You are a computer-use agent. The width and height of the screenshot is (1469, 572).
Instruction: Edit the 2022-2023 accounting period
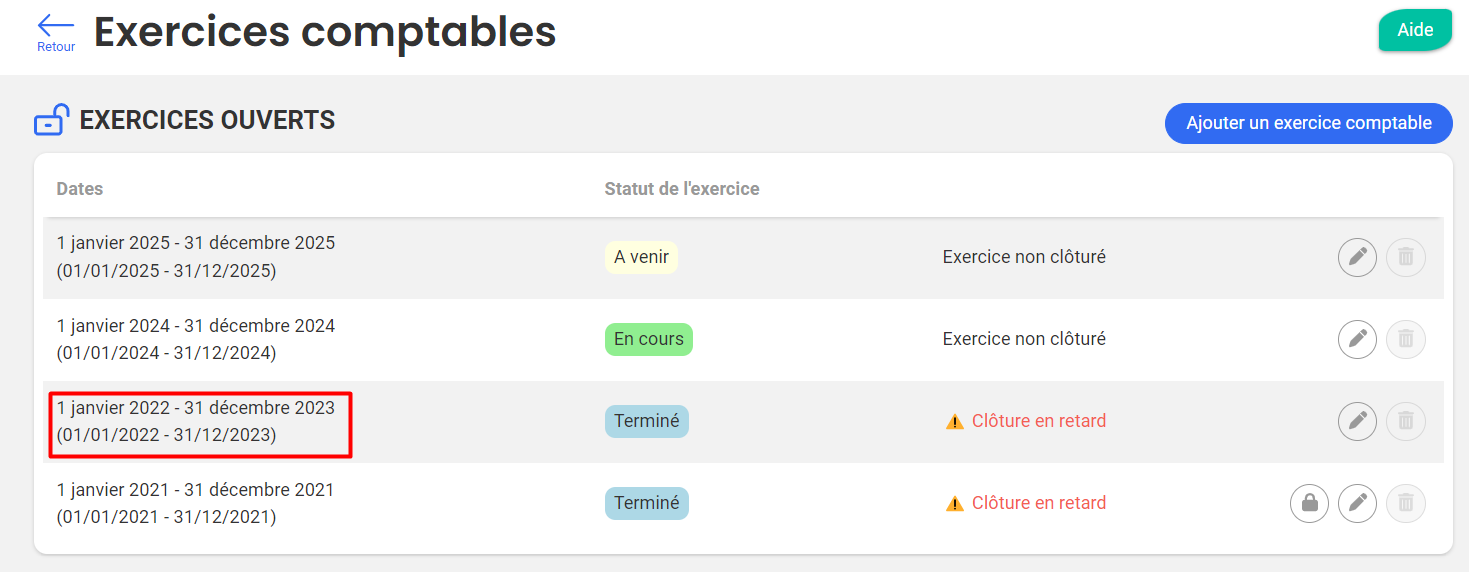pos(1357,421)
